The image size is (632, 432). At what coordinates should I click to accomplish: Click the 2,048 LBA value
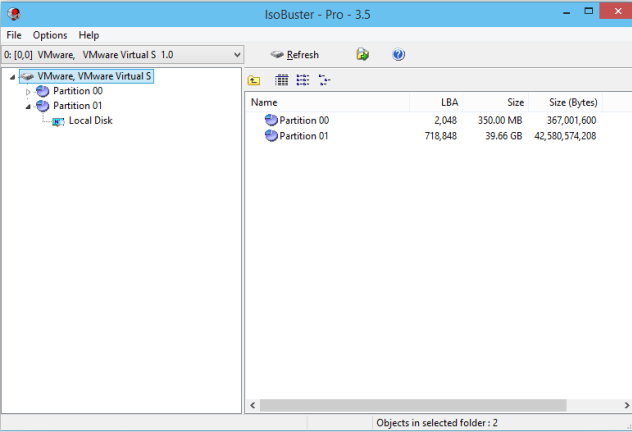445,120
